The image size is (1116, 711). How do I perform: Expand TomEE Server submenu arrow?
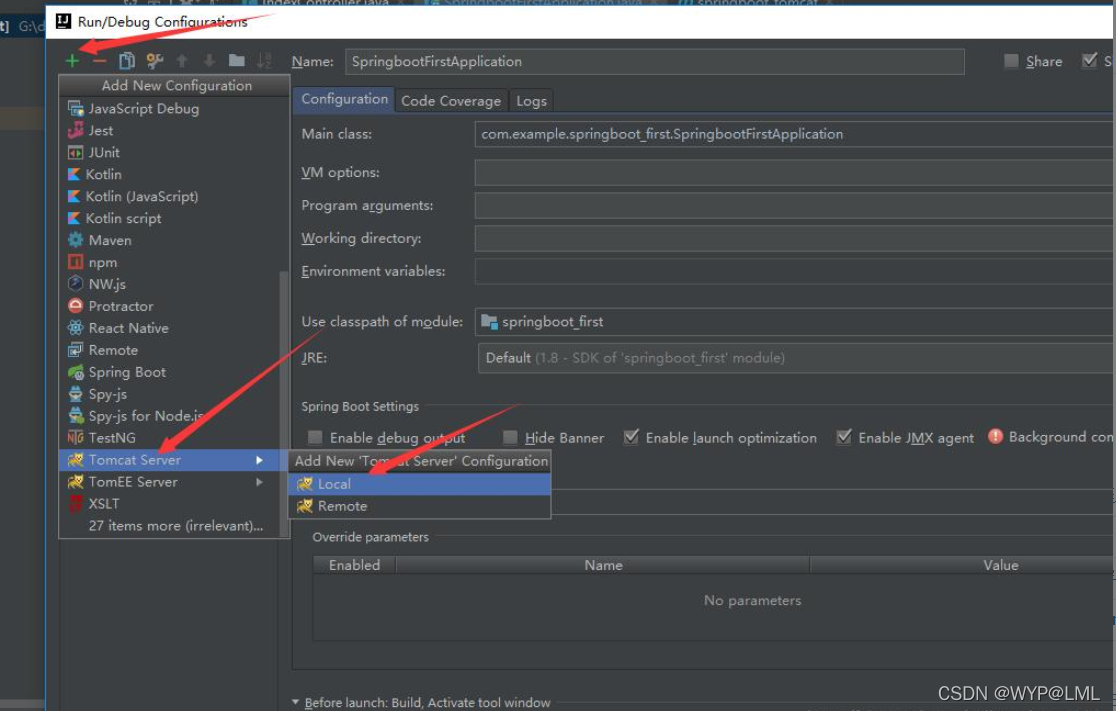pos(259,483)
